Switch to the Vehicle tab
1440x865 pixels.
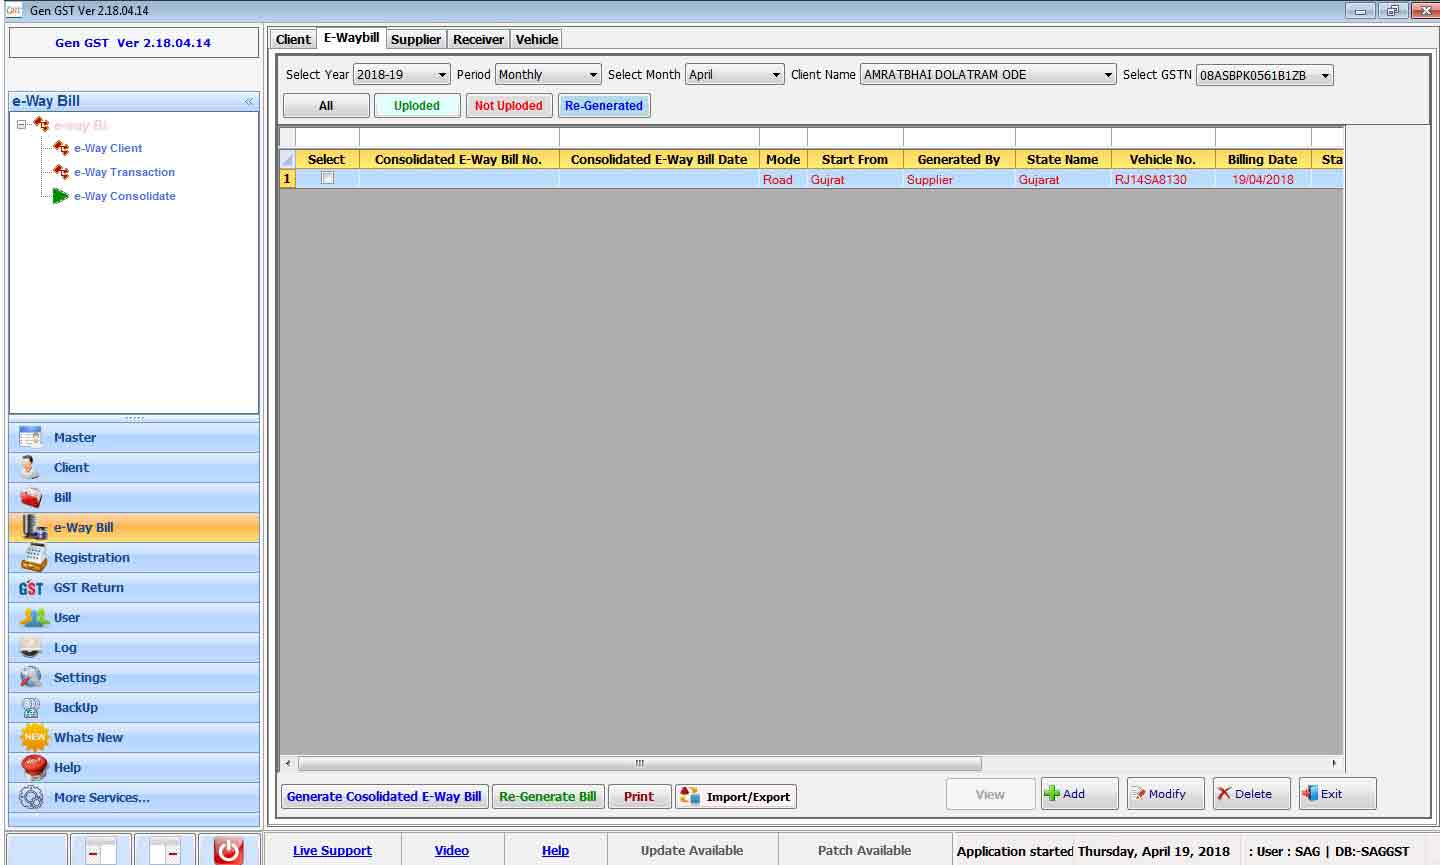pos(536,39)
